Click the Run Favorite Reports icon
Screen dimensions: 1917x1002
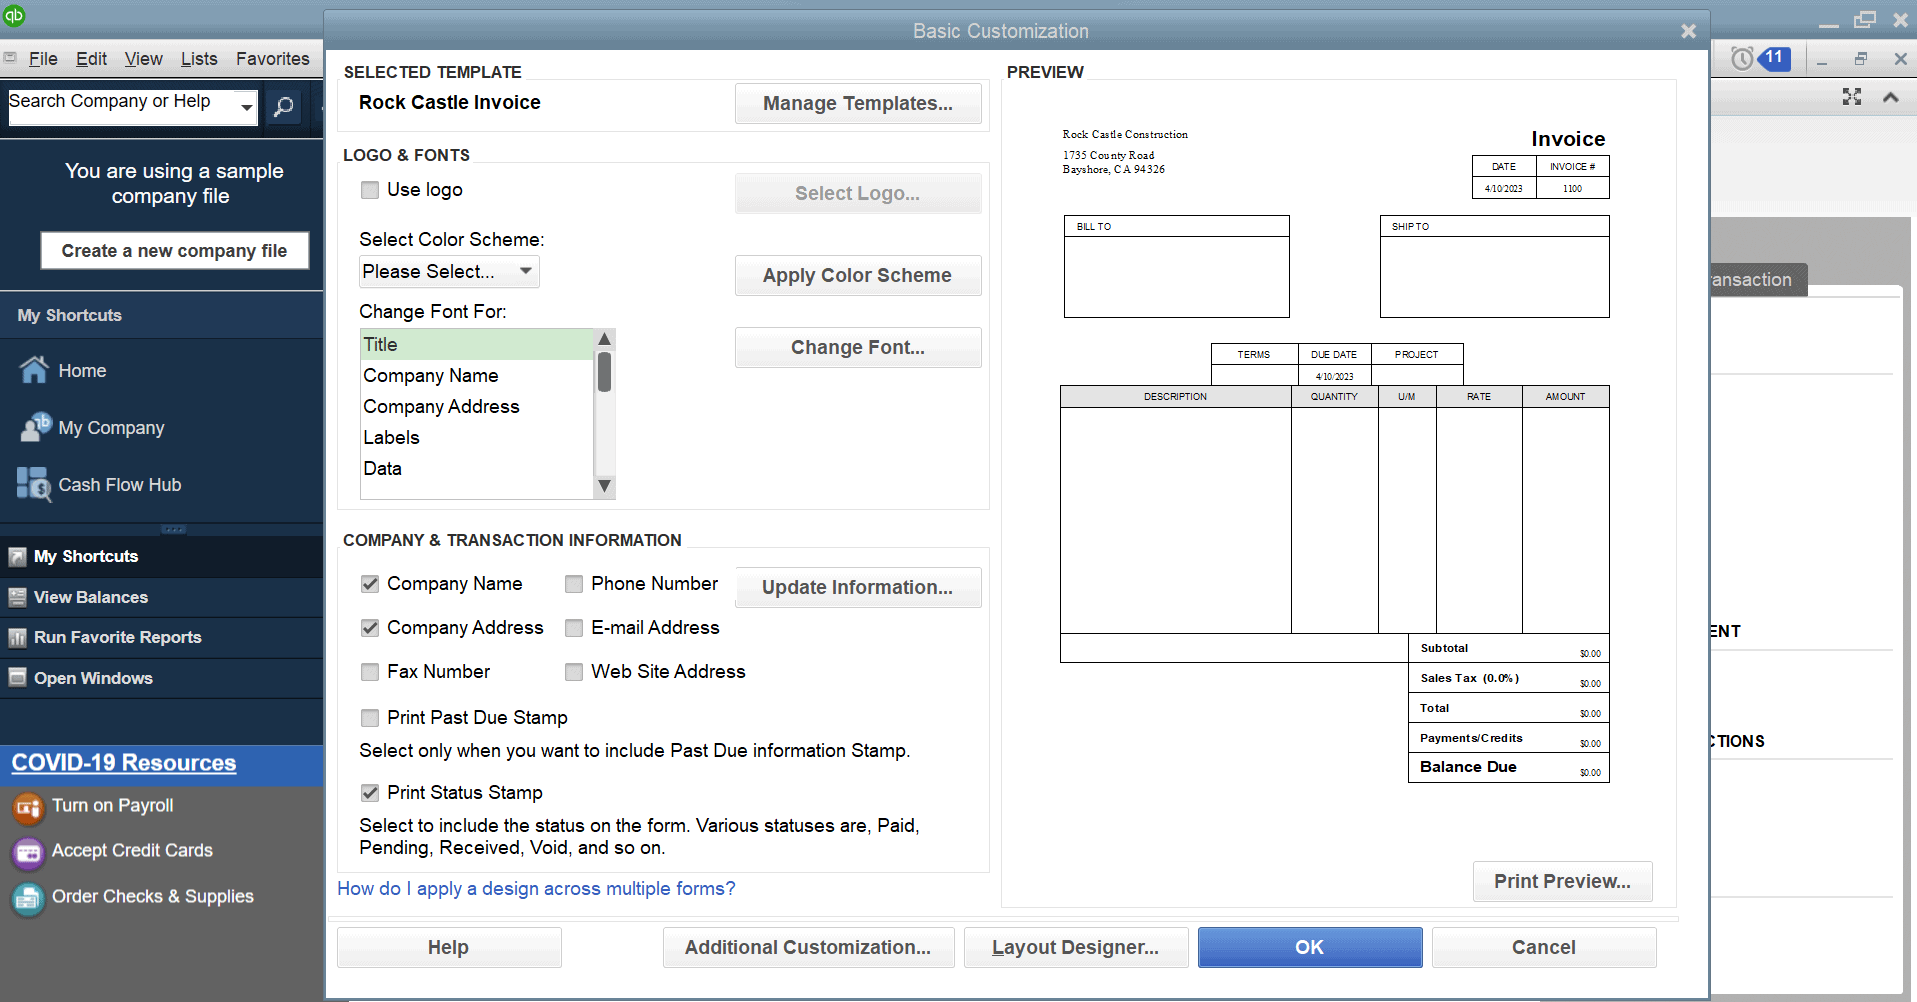(x=17, y=637)
